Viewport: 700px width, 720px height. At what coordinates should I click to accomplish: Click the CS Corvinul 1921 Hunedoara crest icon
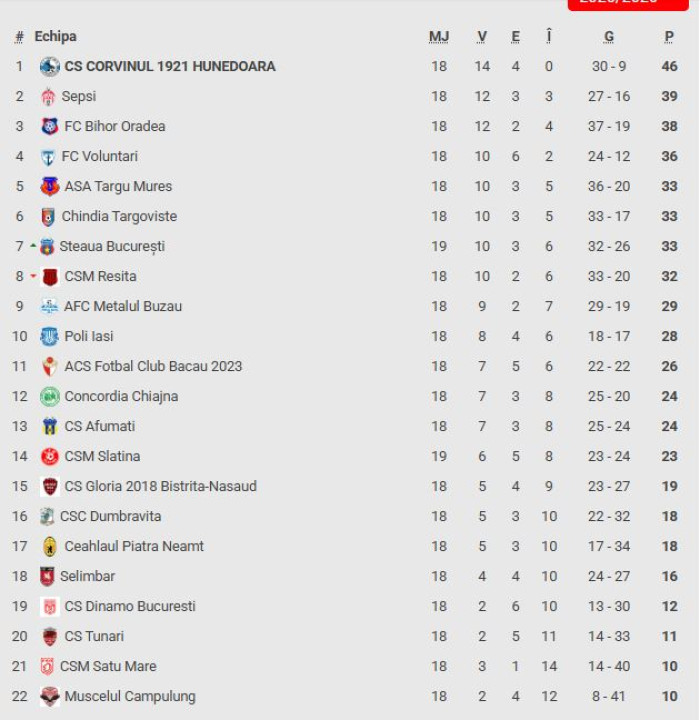(x=49, y=67)
